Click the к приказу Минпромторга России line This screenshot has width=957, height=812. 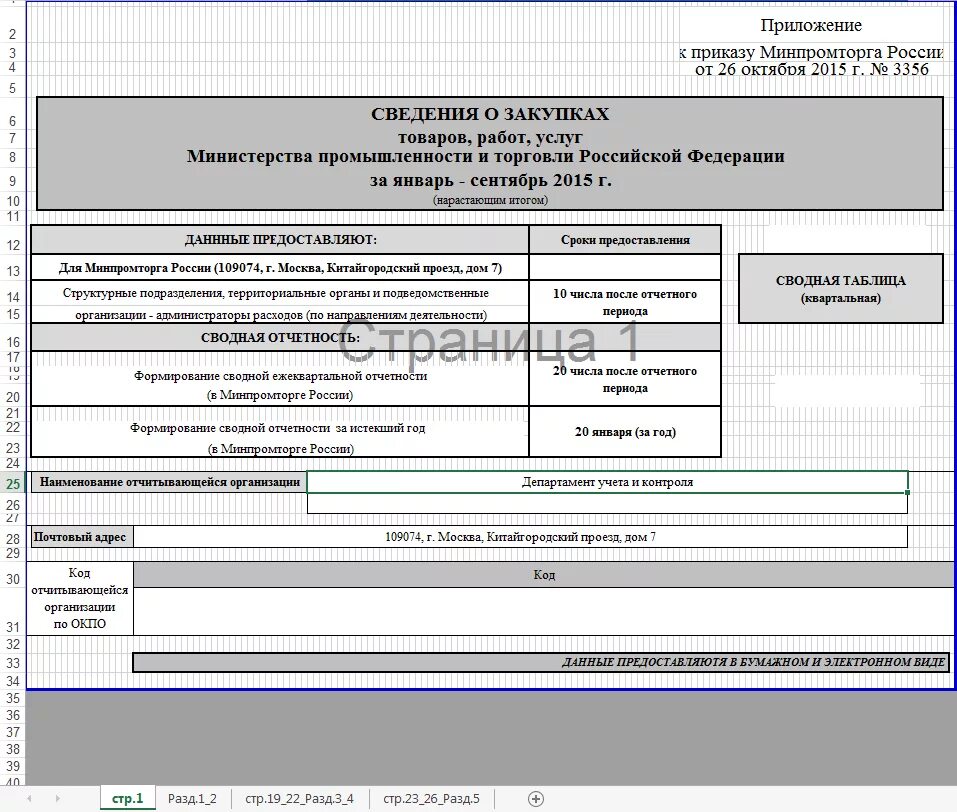click(x=812, y=52)
